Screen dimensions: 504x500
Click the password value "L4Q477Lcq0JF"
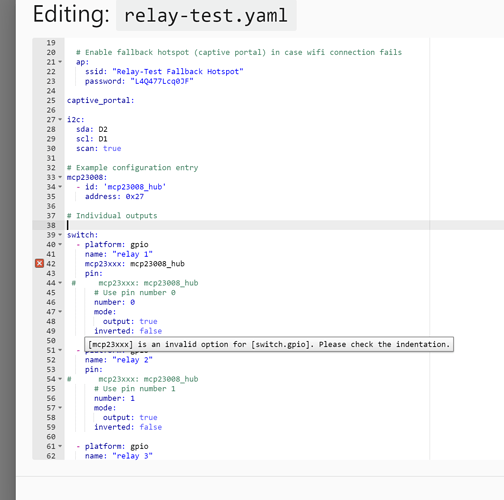pos(162,81)
